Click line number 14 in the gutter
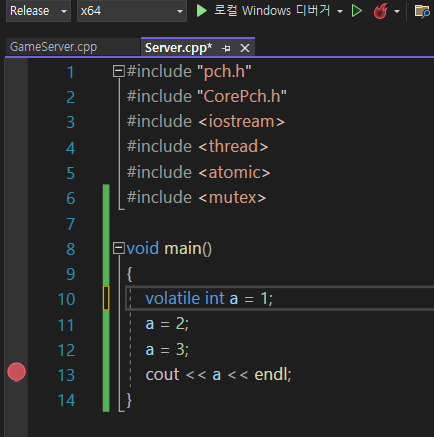The width and height of the screenshot is (434, 437). [66, 400]
